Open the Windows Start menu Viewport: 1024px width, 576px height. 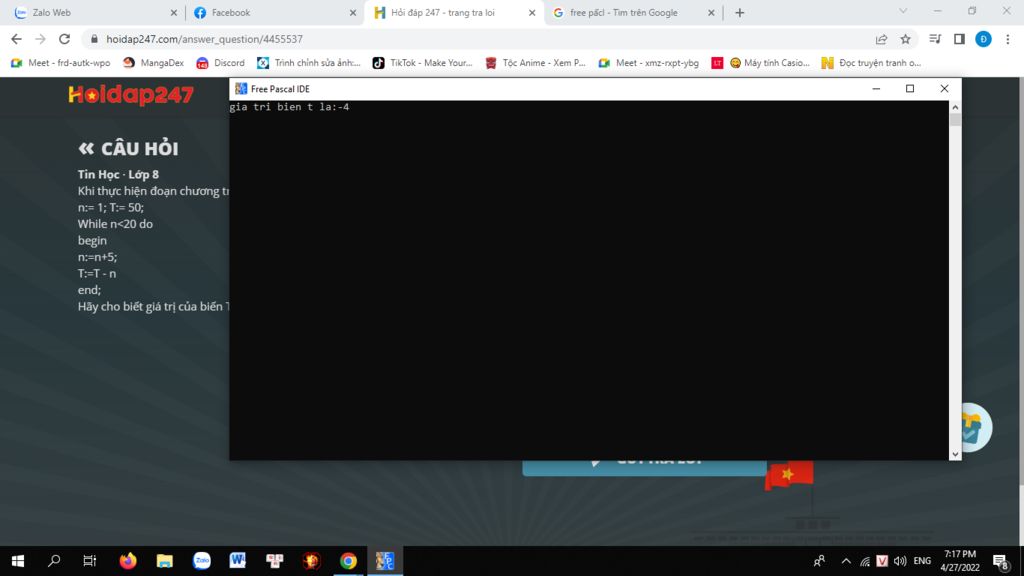point(18,561)
